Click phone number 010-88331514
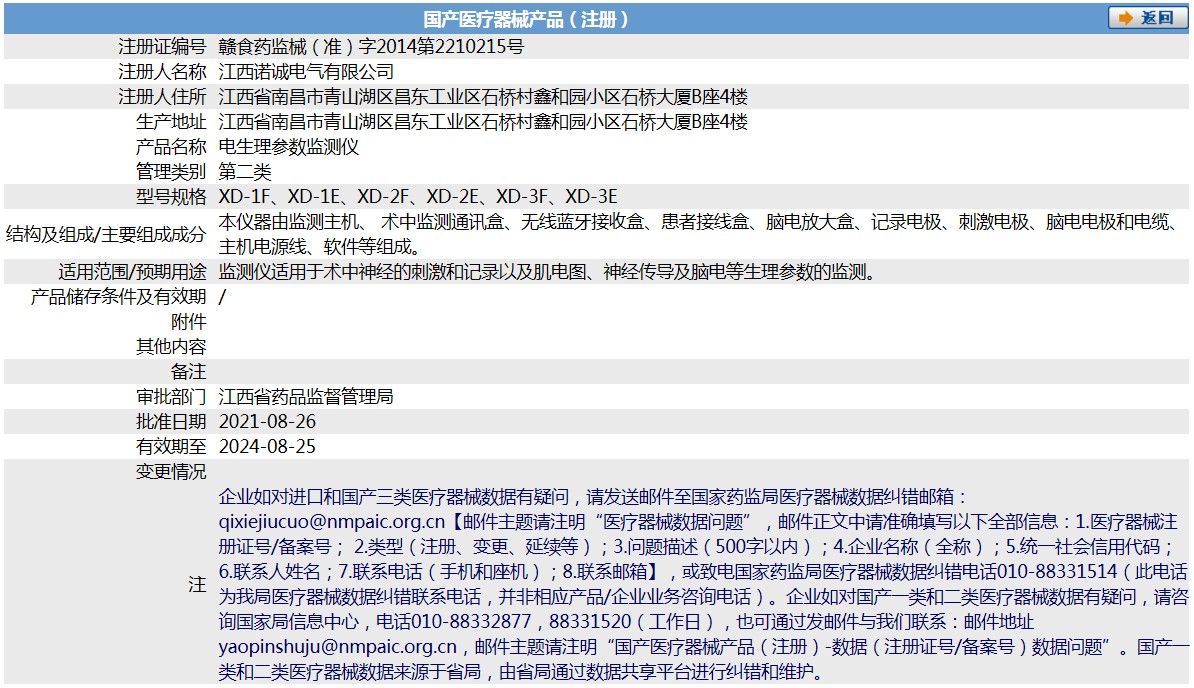The image size is (1194, 688). [1058, 572]
